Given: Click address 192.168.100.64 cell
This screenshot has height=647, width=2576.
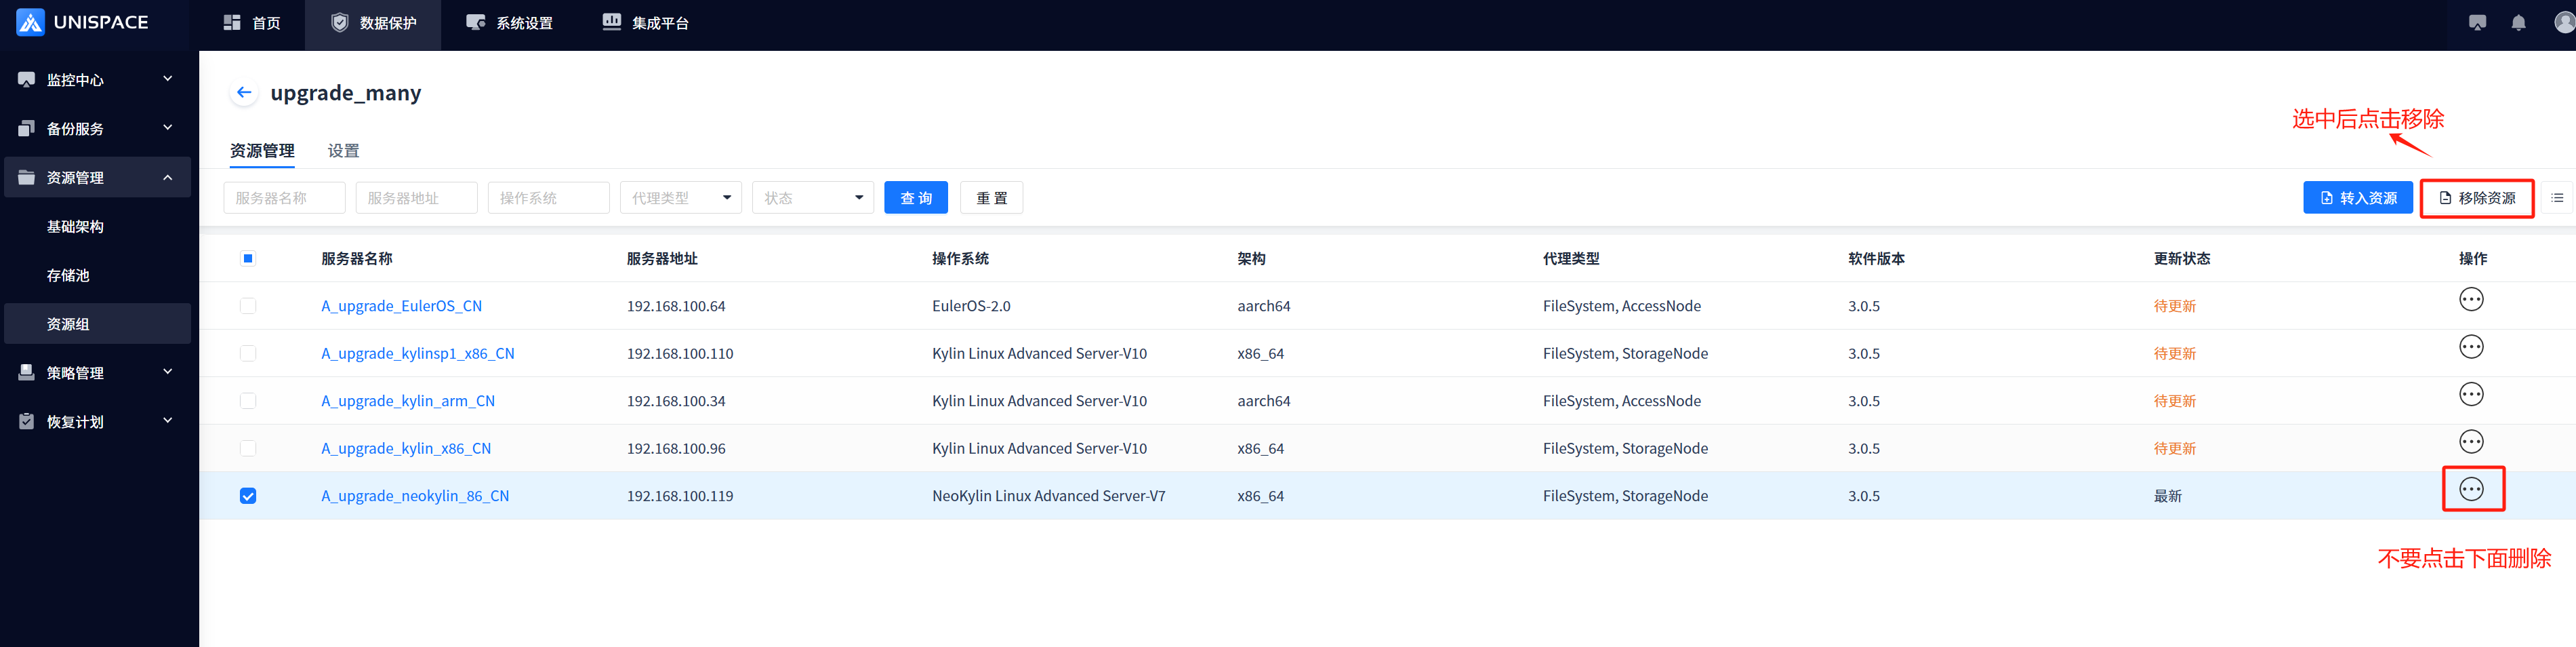Looking at the screenshot, I should 676,306.
